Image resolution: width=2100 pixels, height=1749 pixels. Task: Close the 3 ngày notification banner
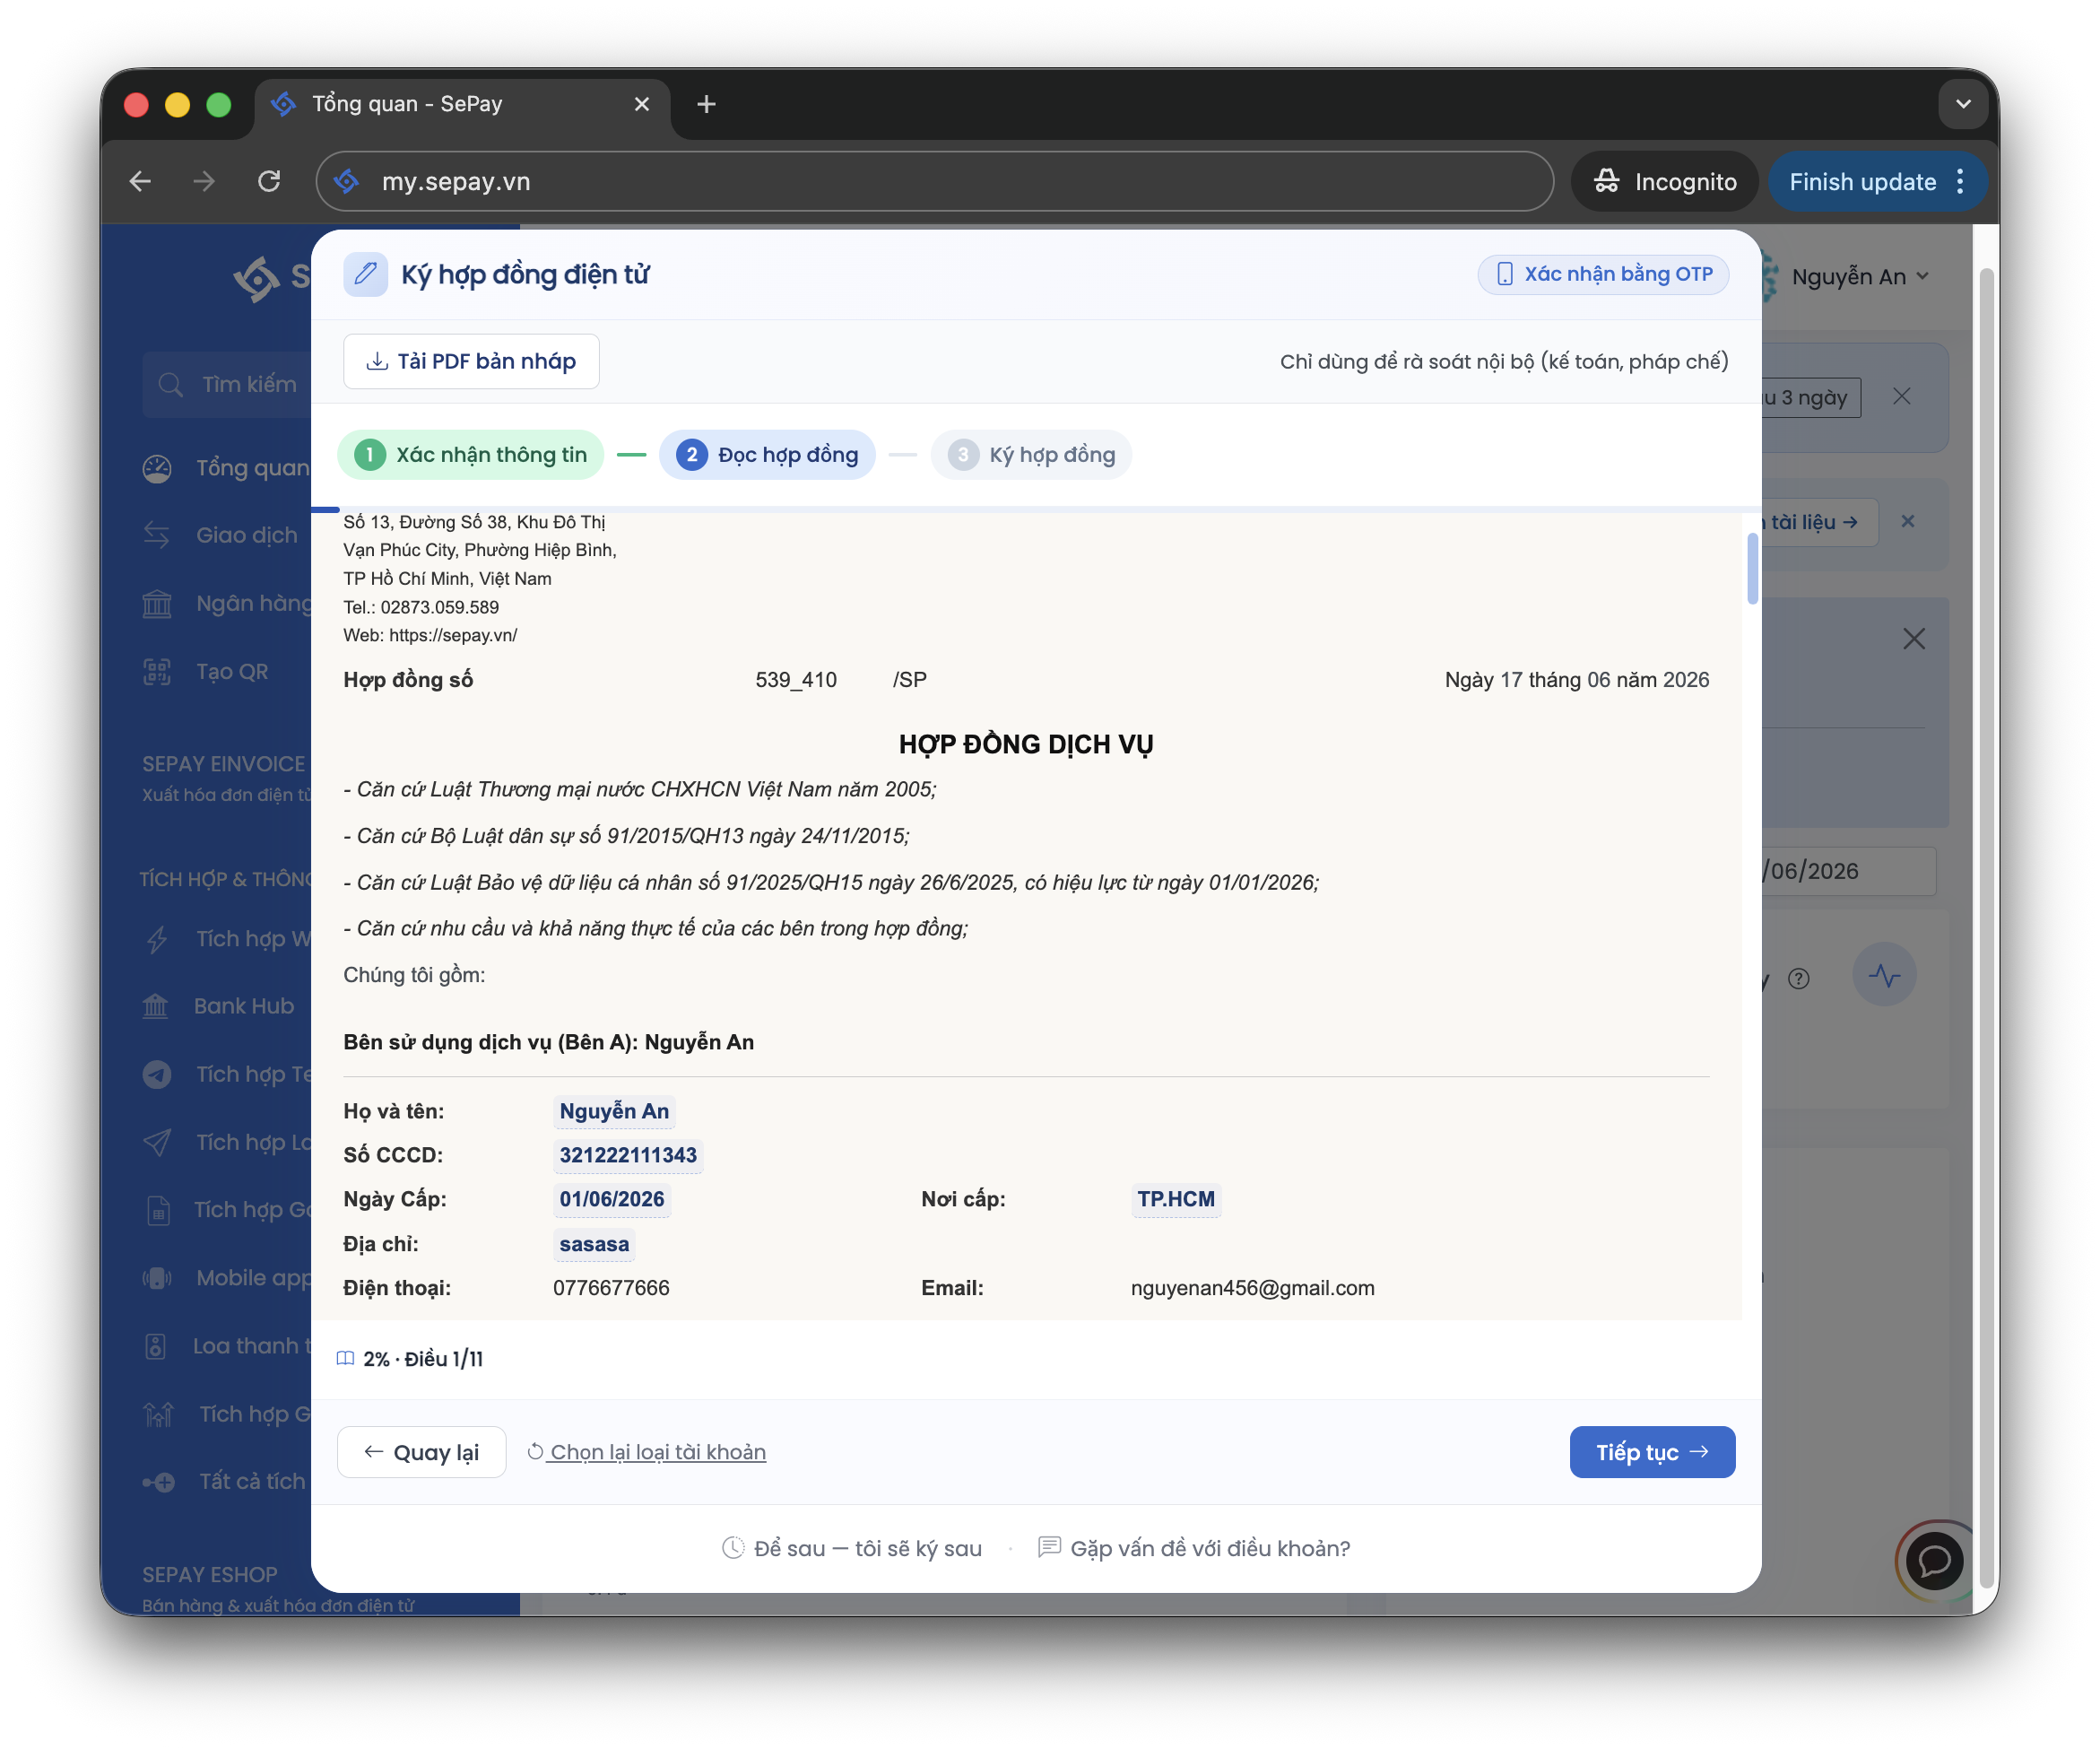(1901, 397)
